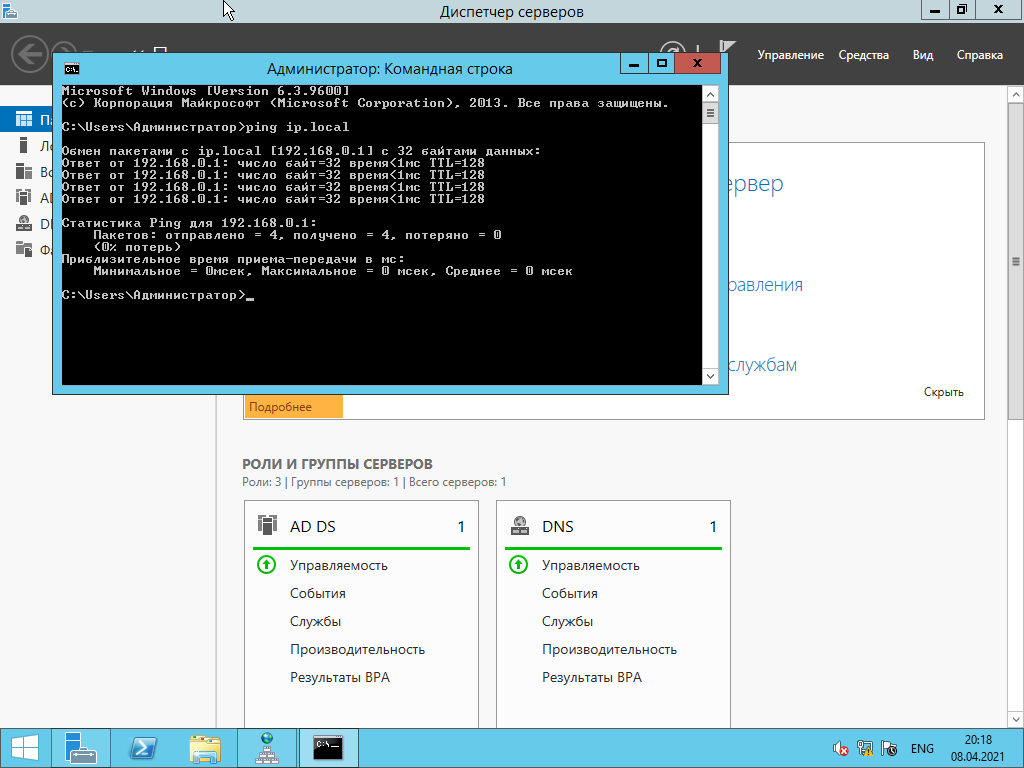Screen dimensions: 1024x768
Task: Open the Управление menu
Action: coord(790,55)
